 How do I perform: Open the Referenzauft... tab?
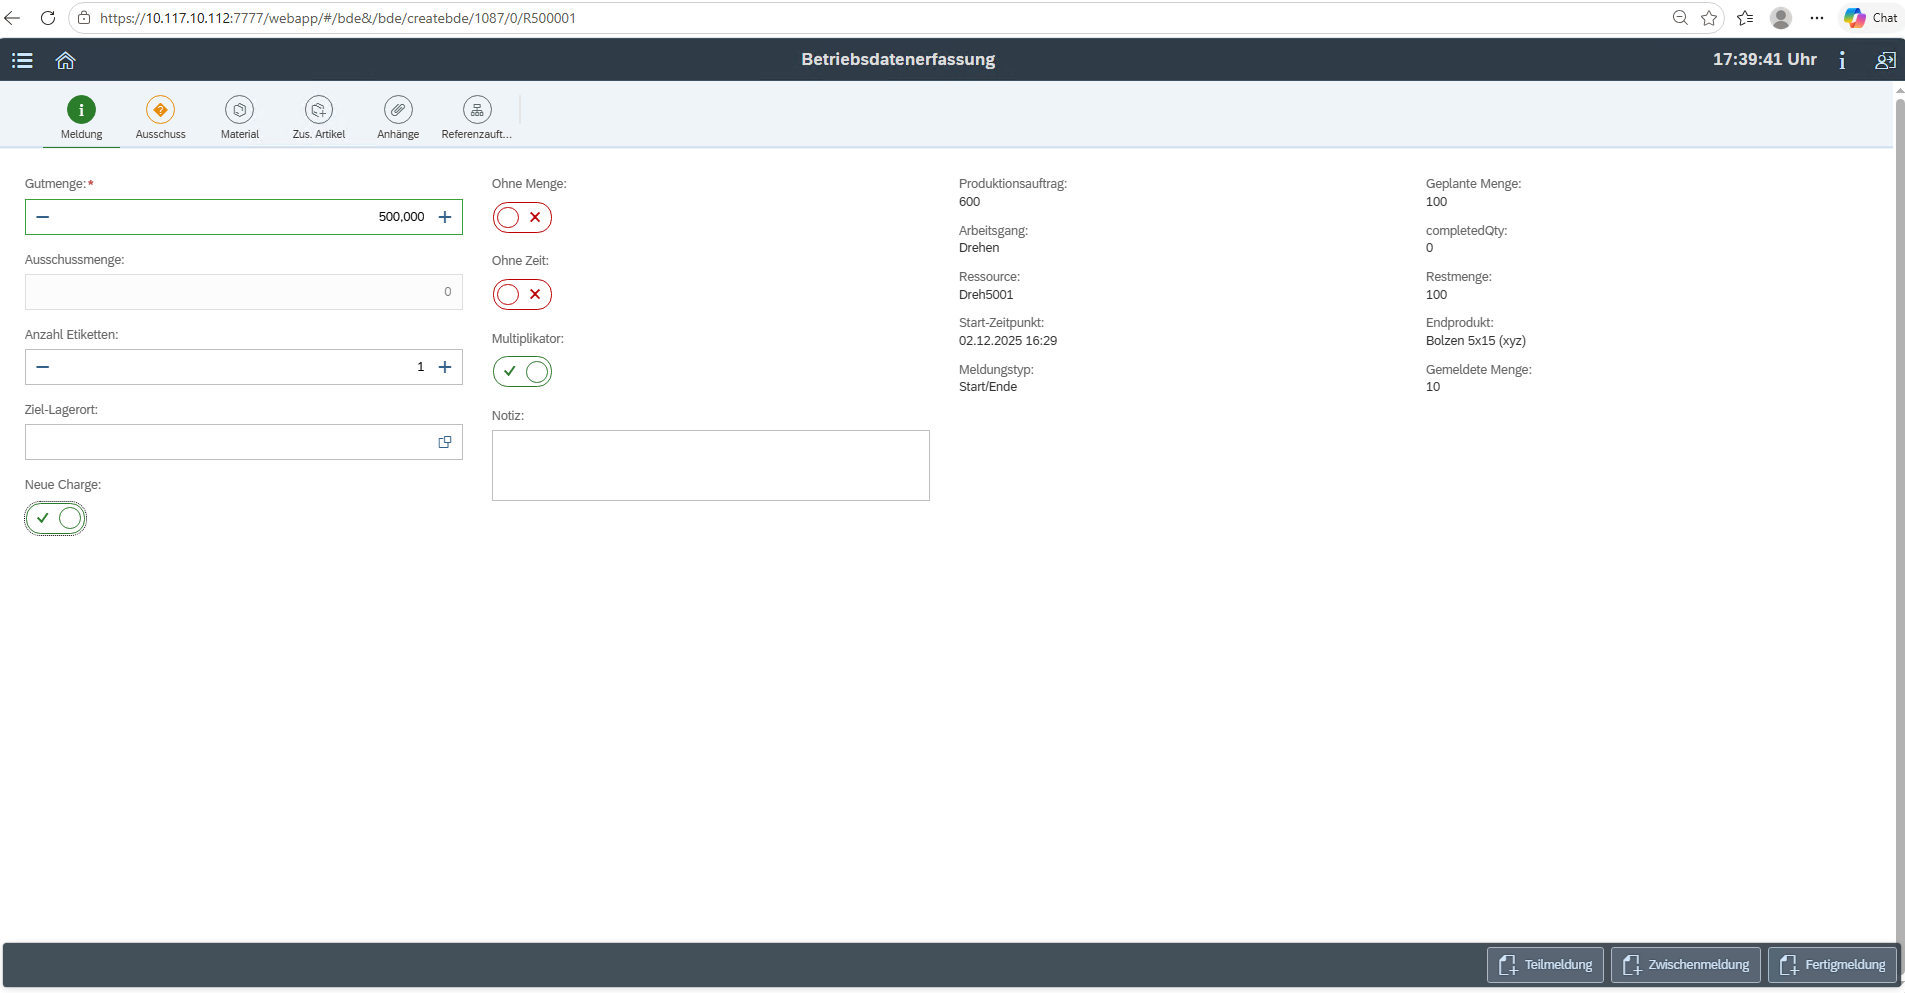pyautogui.click(x=477, y=119)
